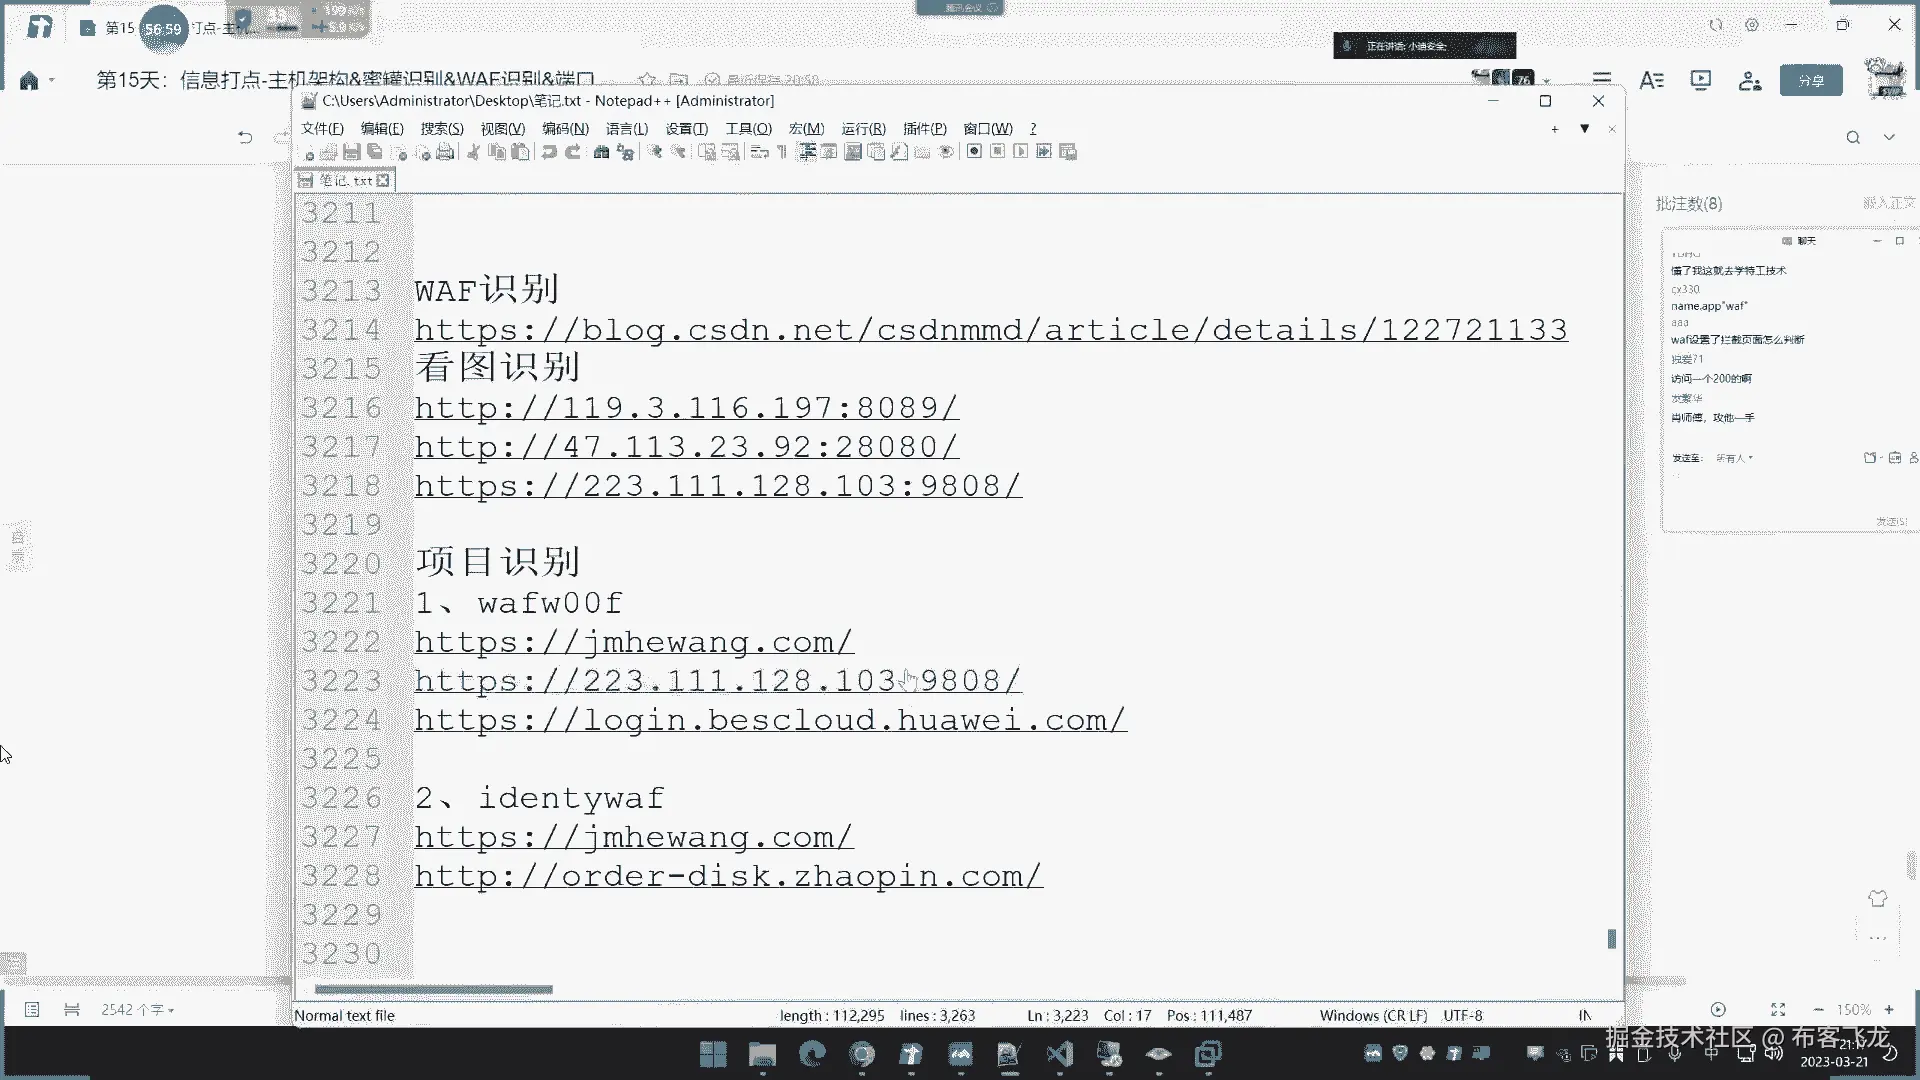The image size is (1920, 1080).
Task: Click the Print icon in toolbar
Action: click(x=445, y=152)
